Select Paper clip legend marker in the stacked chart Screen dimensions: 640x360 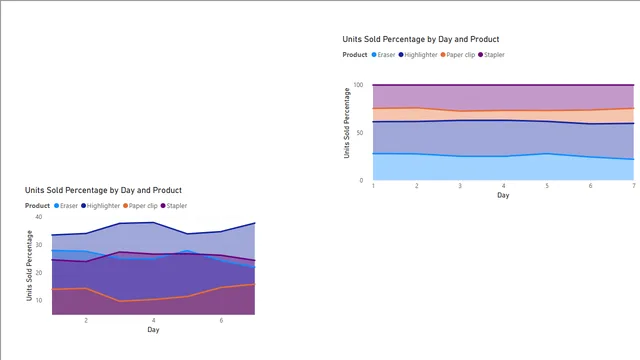coord(443,55)
